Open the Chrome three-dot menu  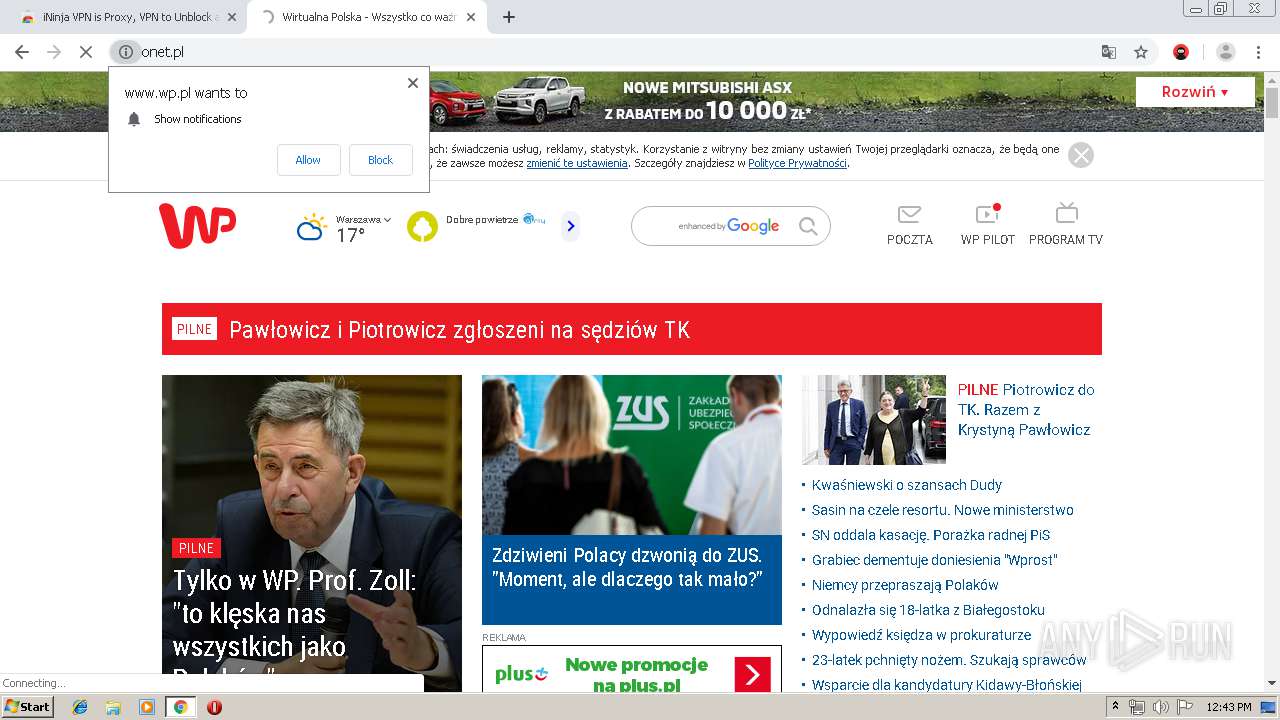[1259, 52]
